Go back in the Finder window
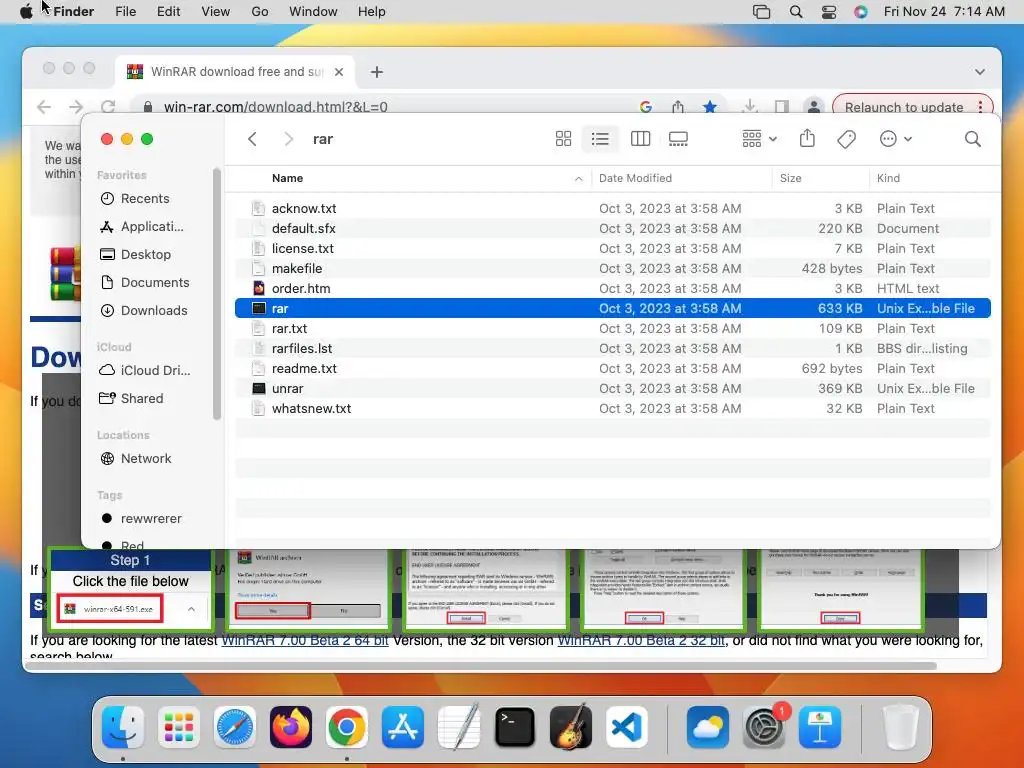The image size is (1024, 768). pos(253,138)
